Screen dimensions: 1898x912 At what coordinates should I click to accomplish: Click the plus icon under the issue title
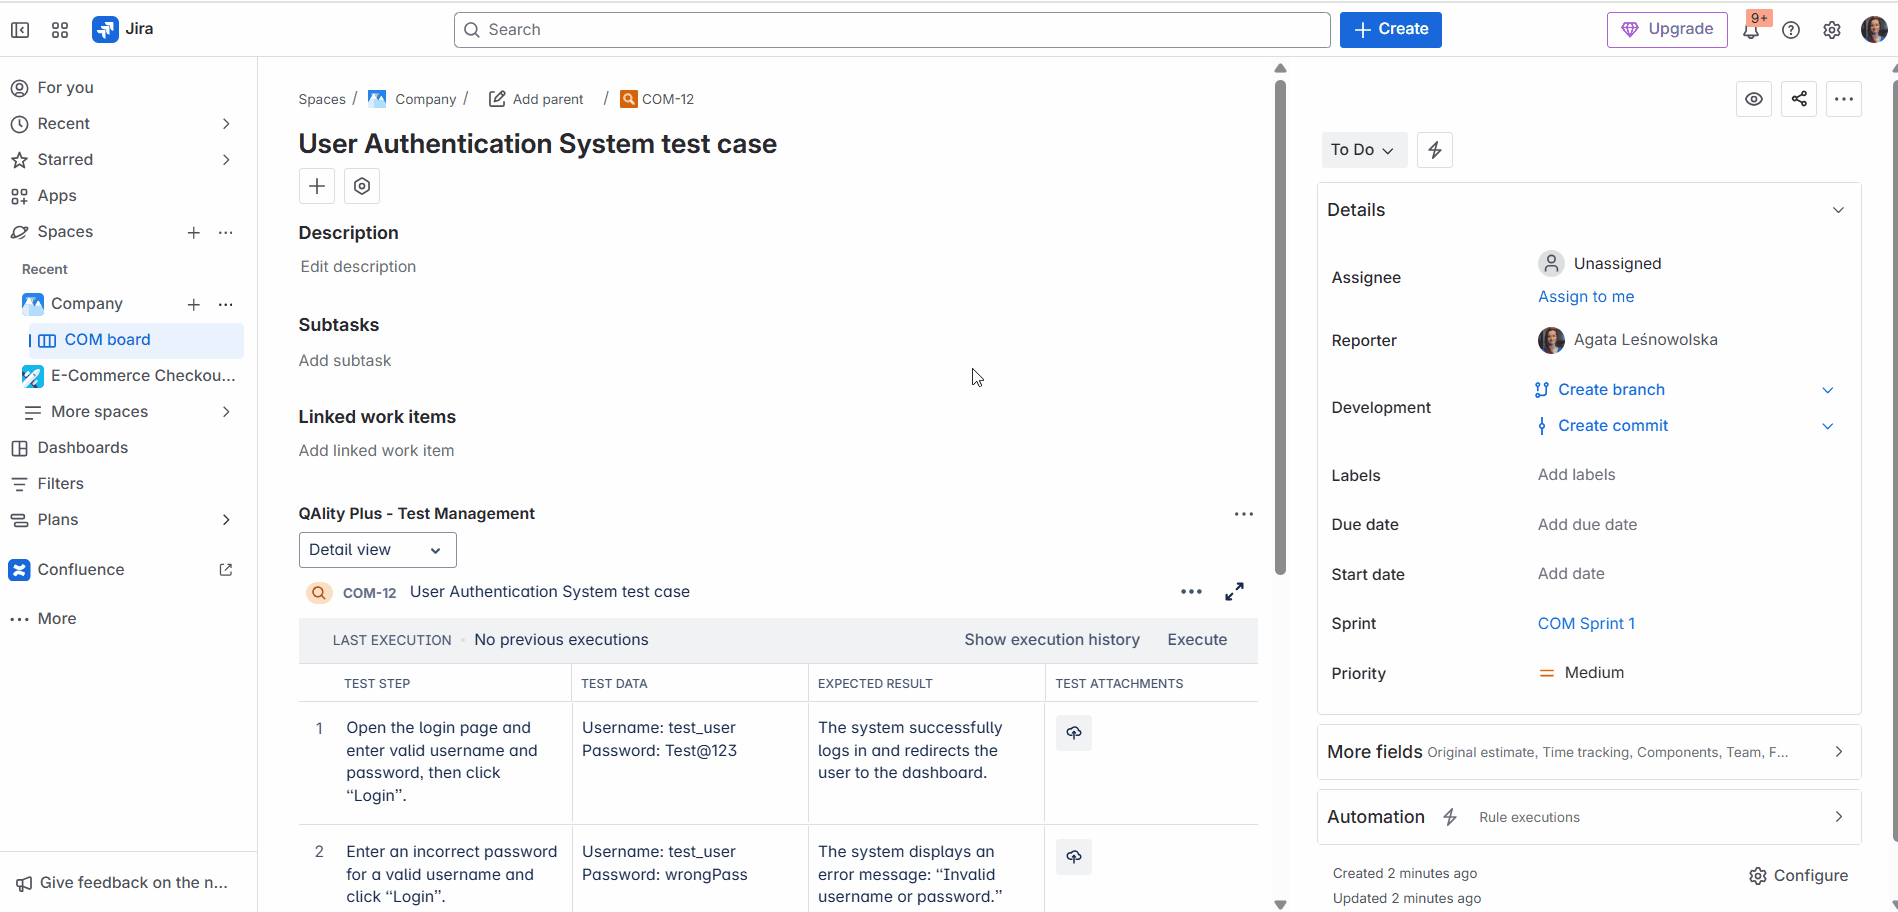[x=317, y=186]
